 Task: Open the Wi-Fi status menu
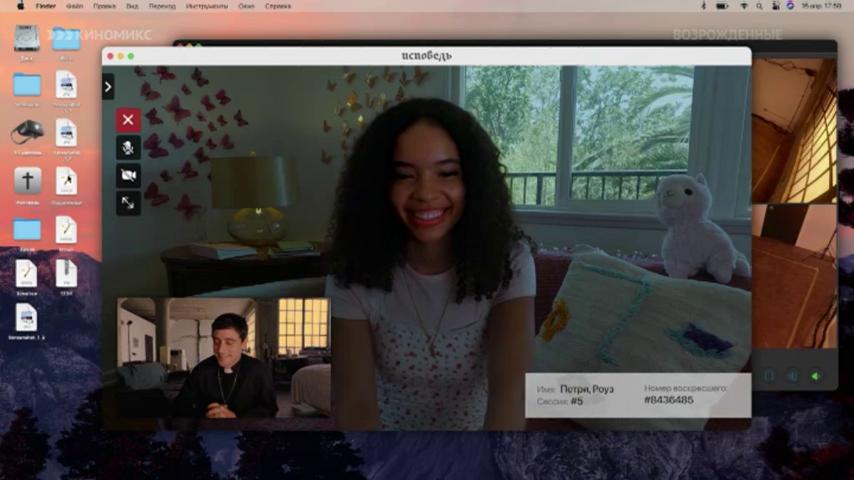click(744, 6)
